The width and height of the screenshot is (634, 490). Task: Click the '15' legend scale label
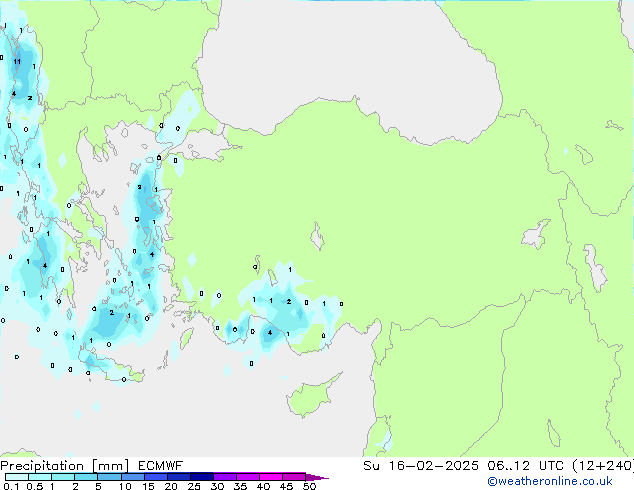tap(148, 486)
